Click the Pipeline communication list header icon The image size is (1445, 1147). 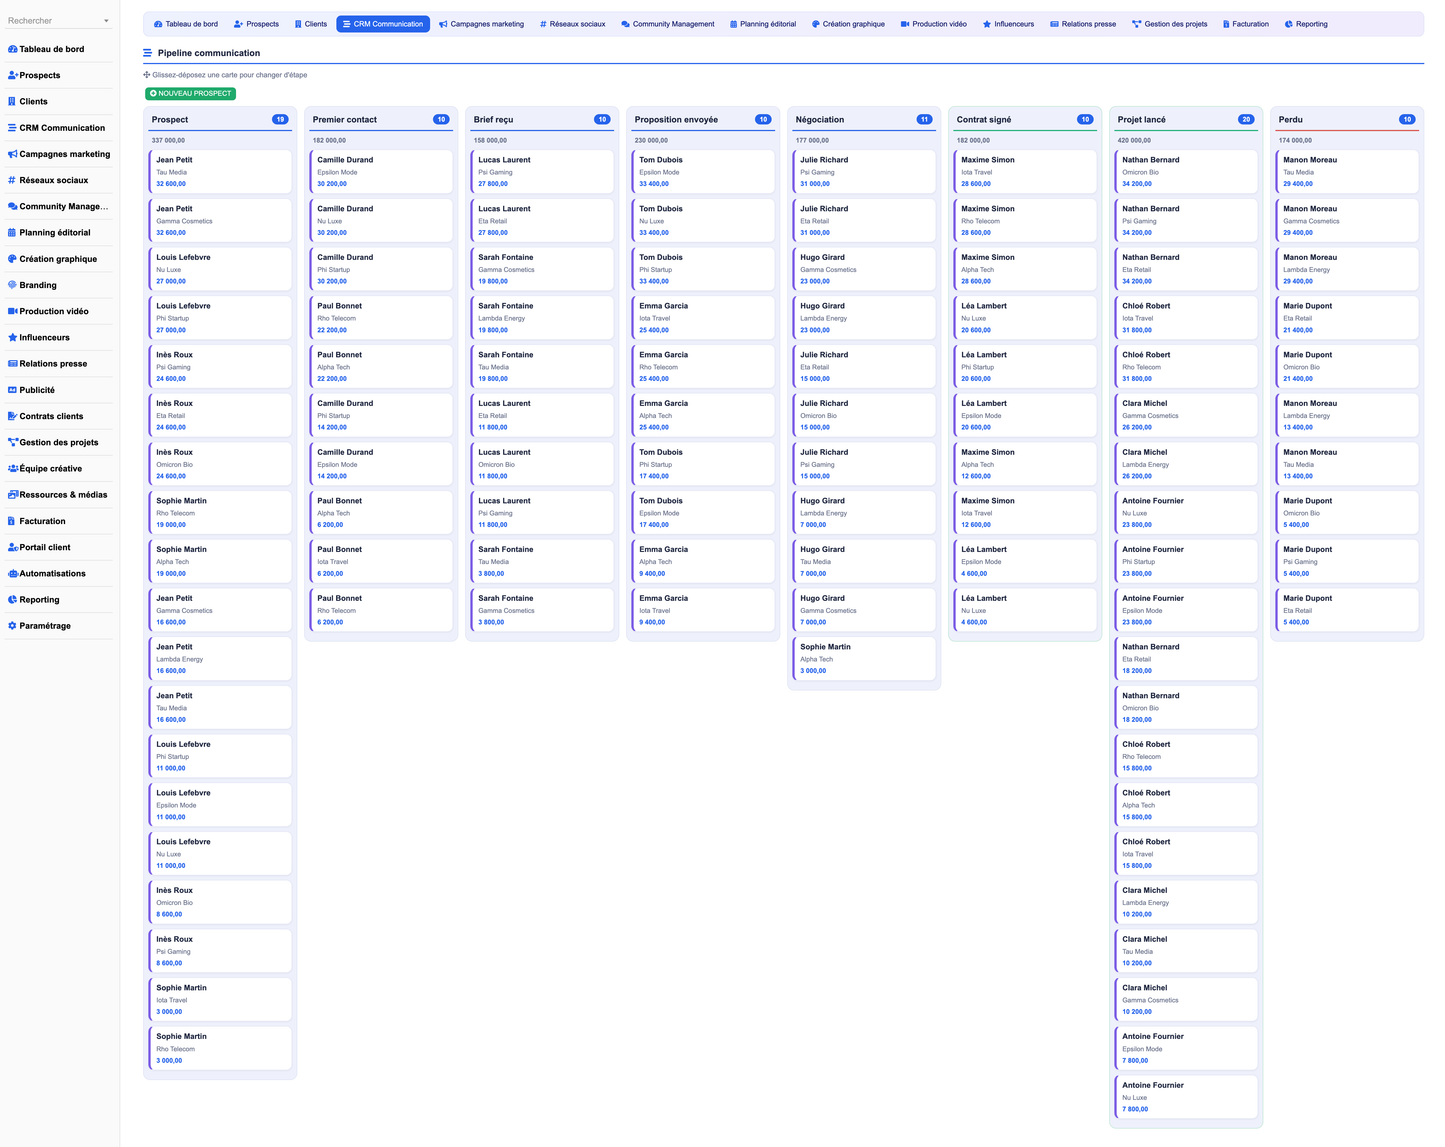148,53
